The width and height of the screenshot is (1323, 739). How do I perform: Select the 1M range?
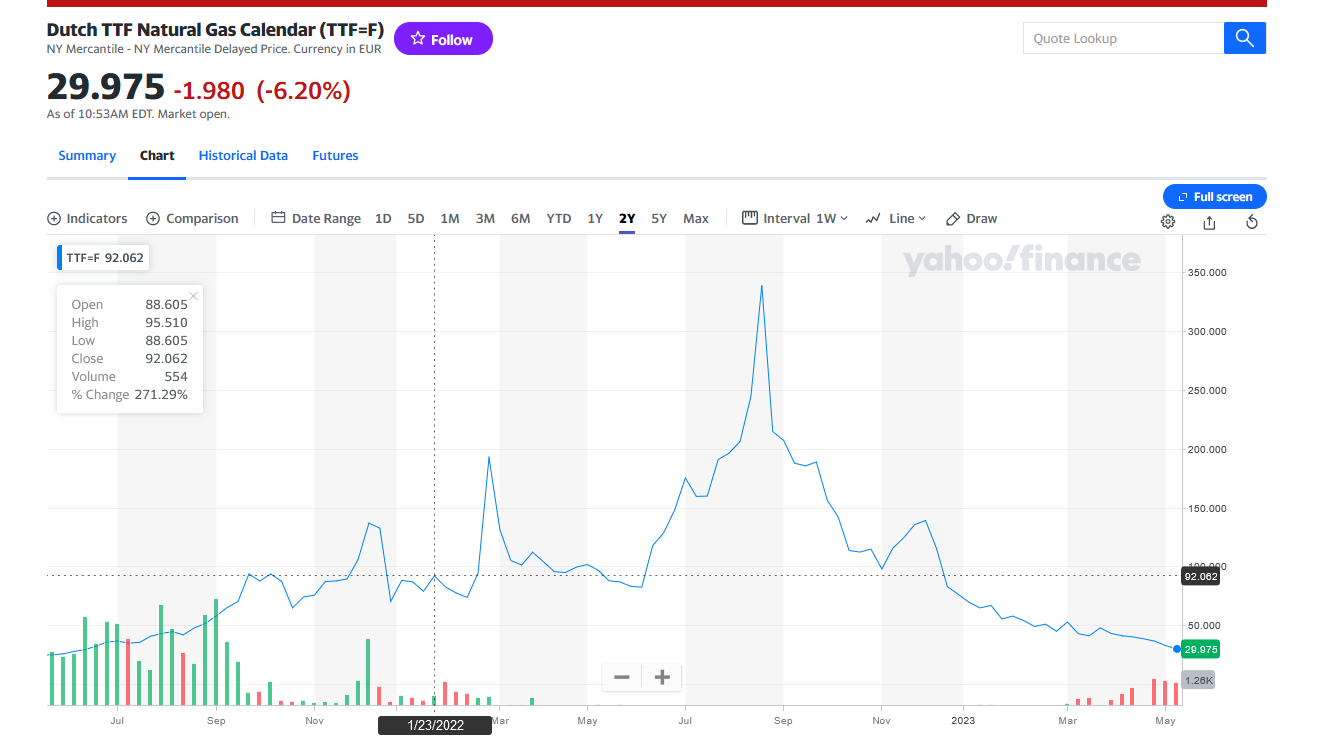pos(450,218)
